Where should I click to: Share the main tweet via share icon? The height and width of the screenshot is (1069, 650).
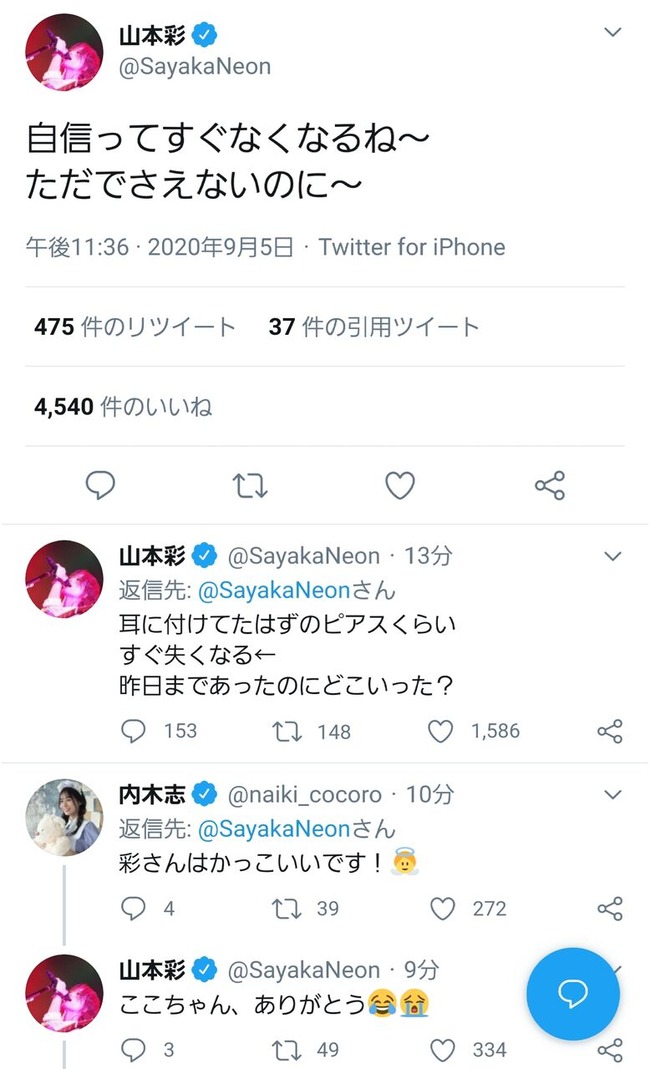pyautogui.click(x=550, y=485)
